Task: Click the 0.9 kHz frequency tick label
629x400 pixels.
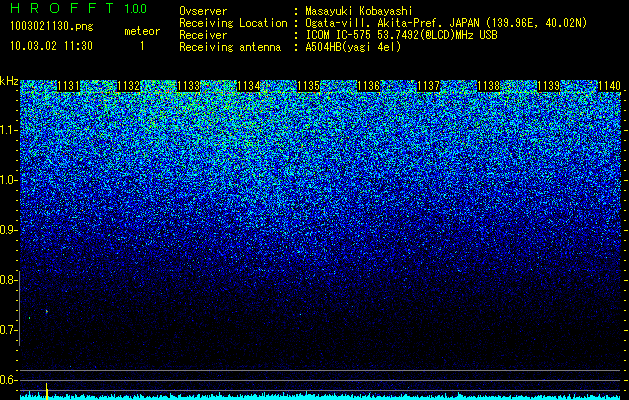Action: pyautogui.click(x=8, y=230)
